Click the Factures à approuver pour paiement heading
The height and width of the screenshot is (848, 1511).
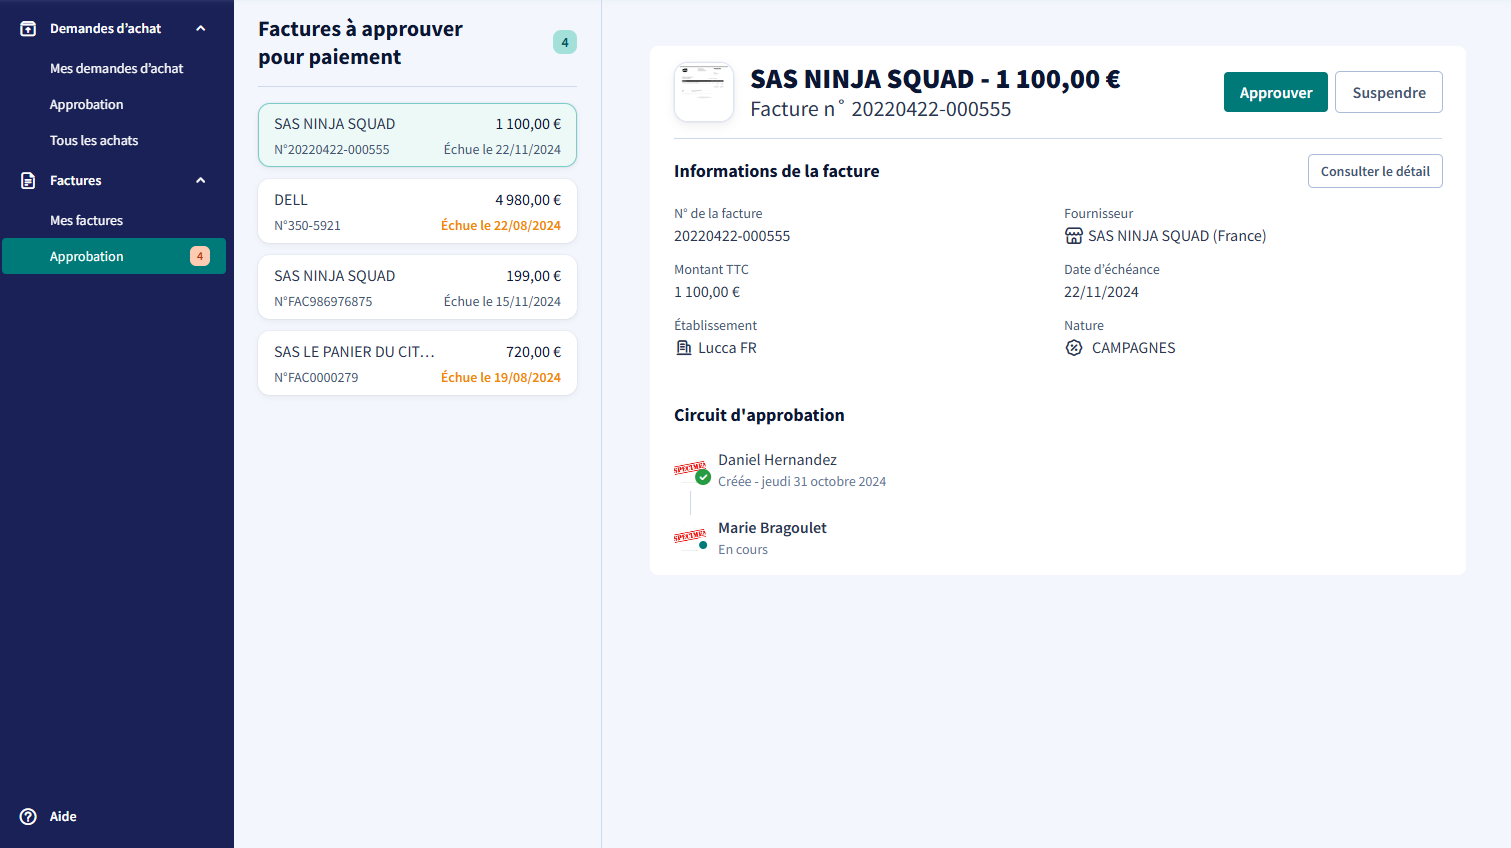point(360,43)
